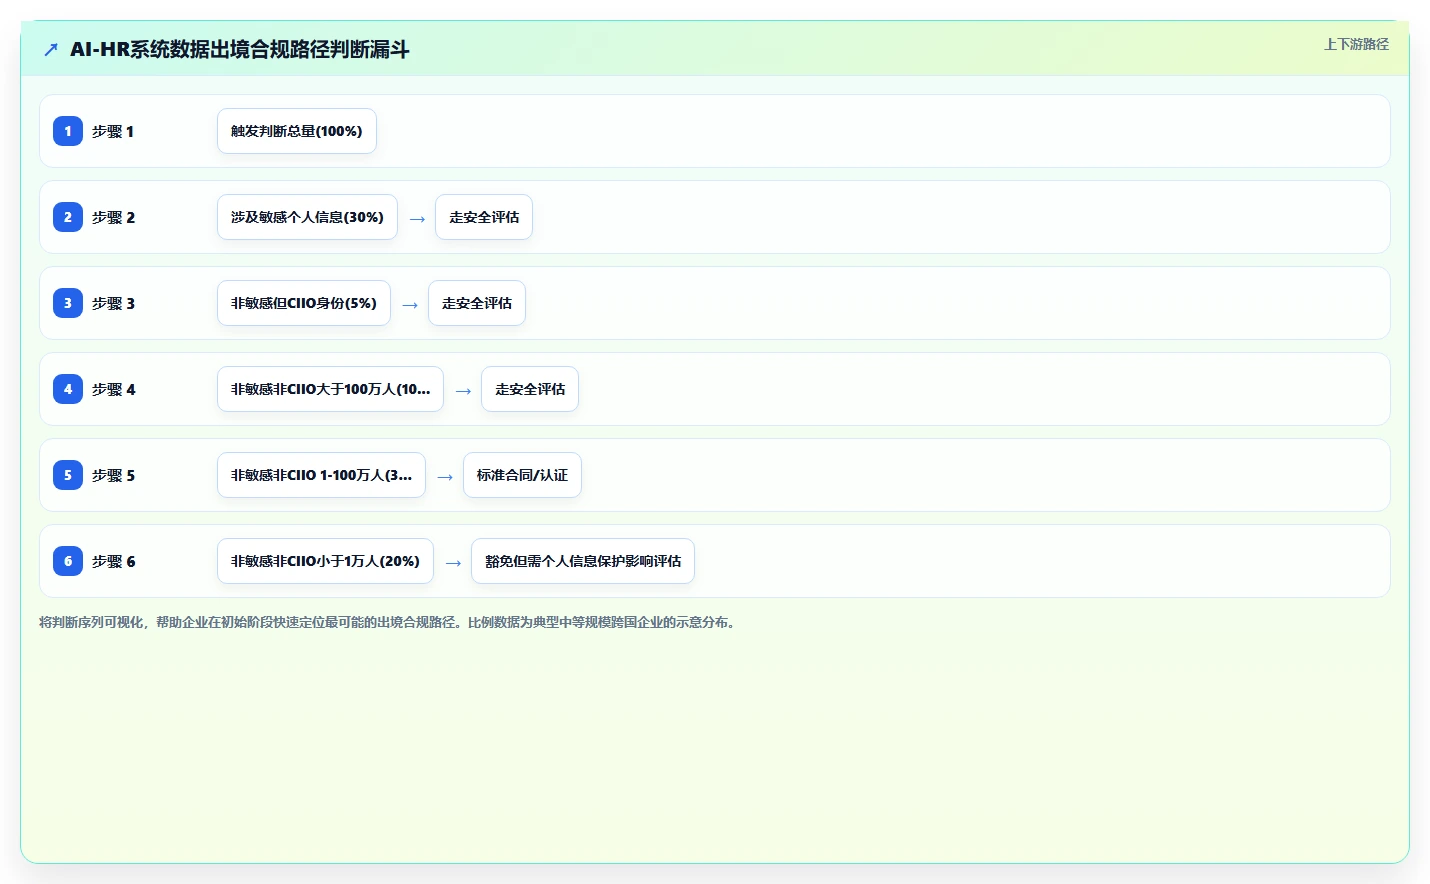
Task: Click the arrow after 涉及敏感个人信息(30%)
Action: click(x=417, y=219)
